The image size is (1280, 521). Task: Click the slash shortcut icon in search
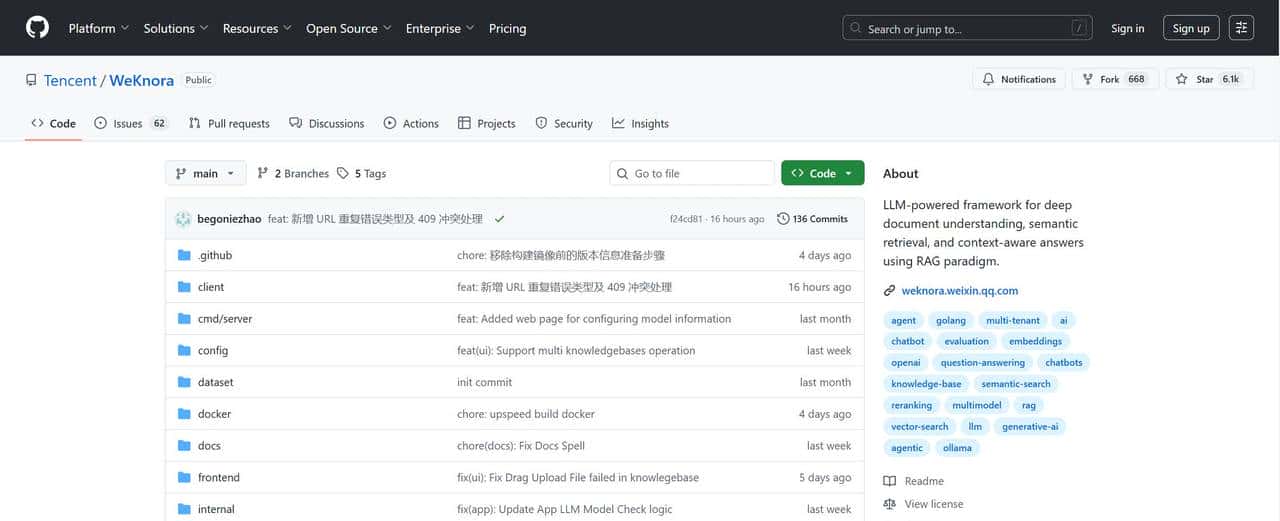click(x=1079, y=29)
